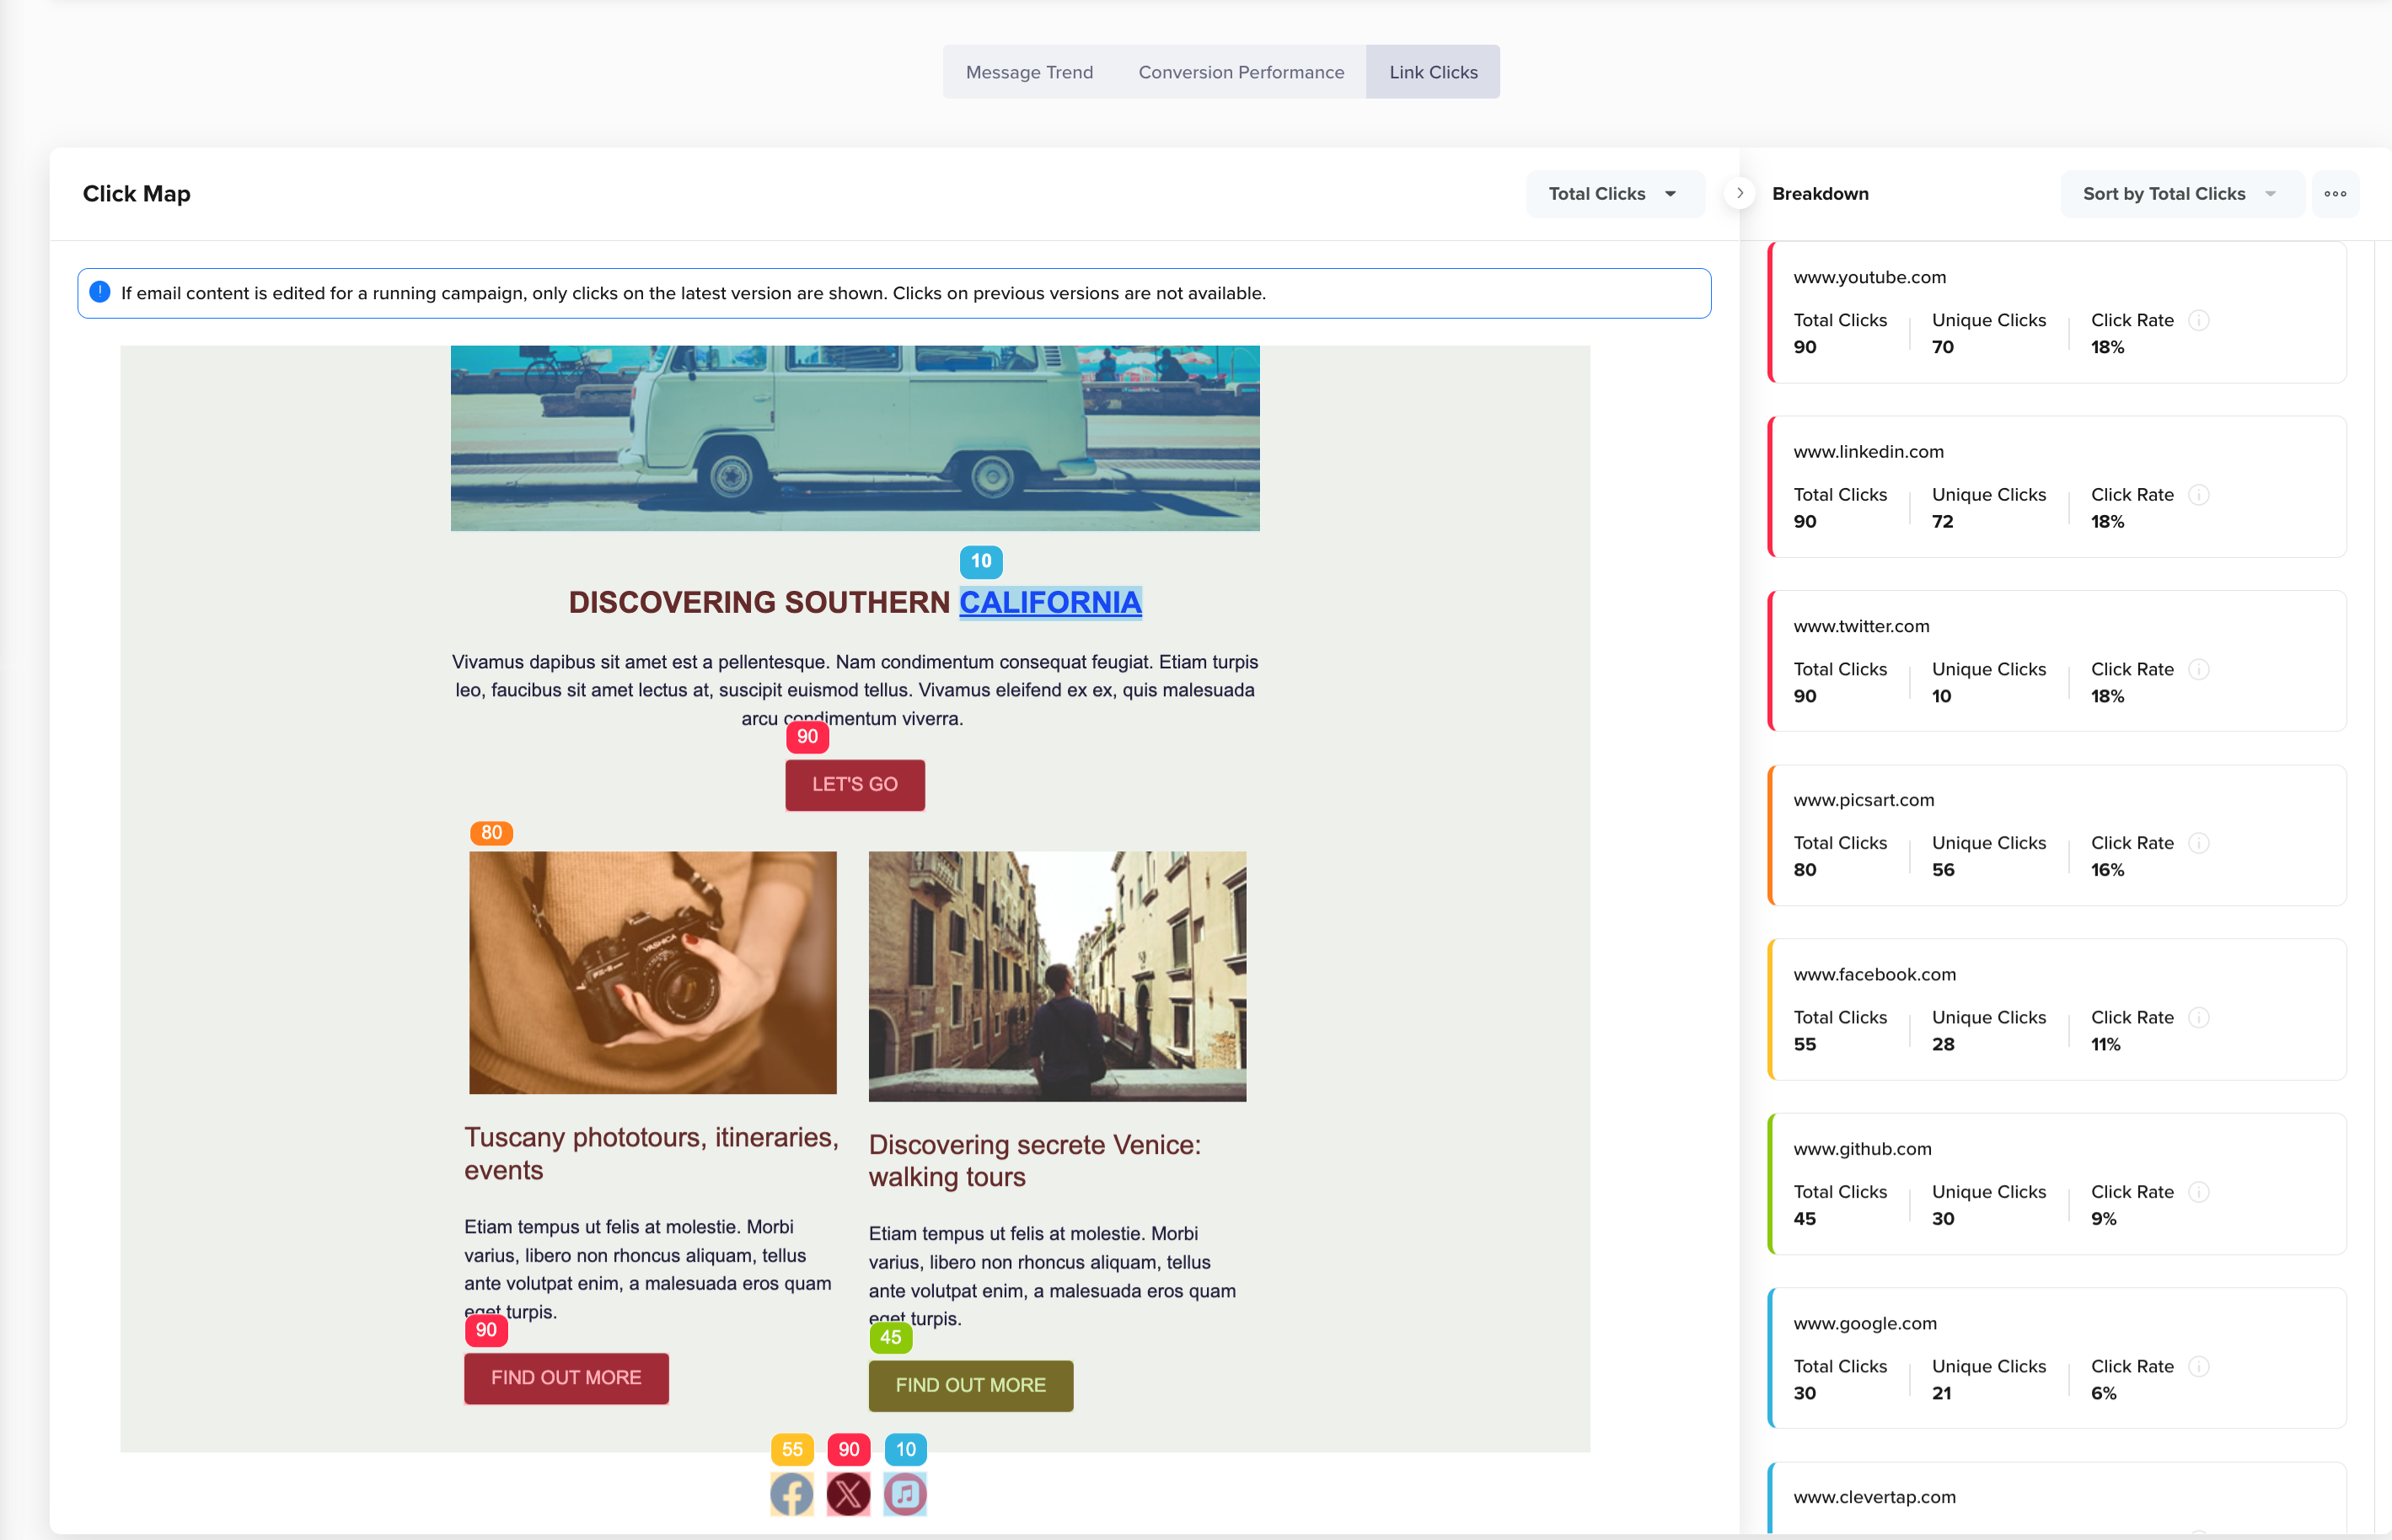The width and height of the screenshot is (2392, 1540).
Task: Click the blue info icon in banner
Action: (x=100, y=292)
